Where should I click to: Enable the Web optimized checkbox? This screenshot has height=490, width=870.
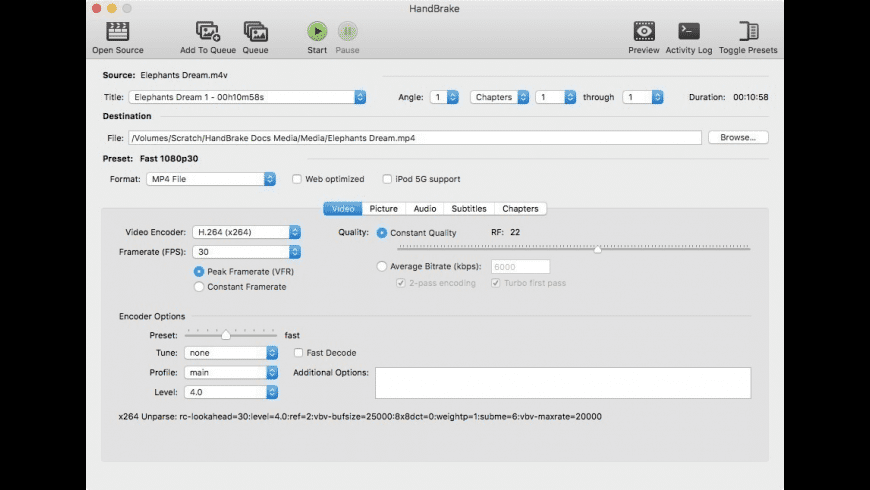click(x=297, y=179)
